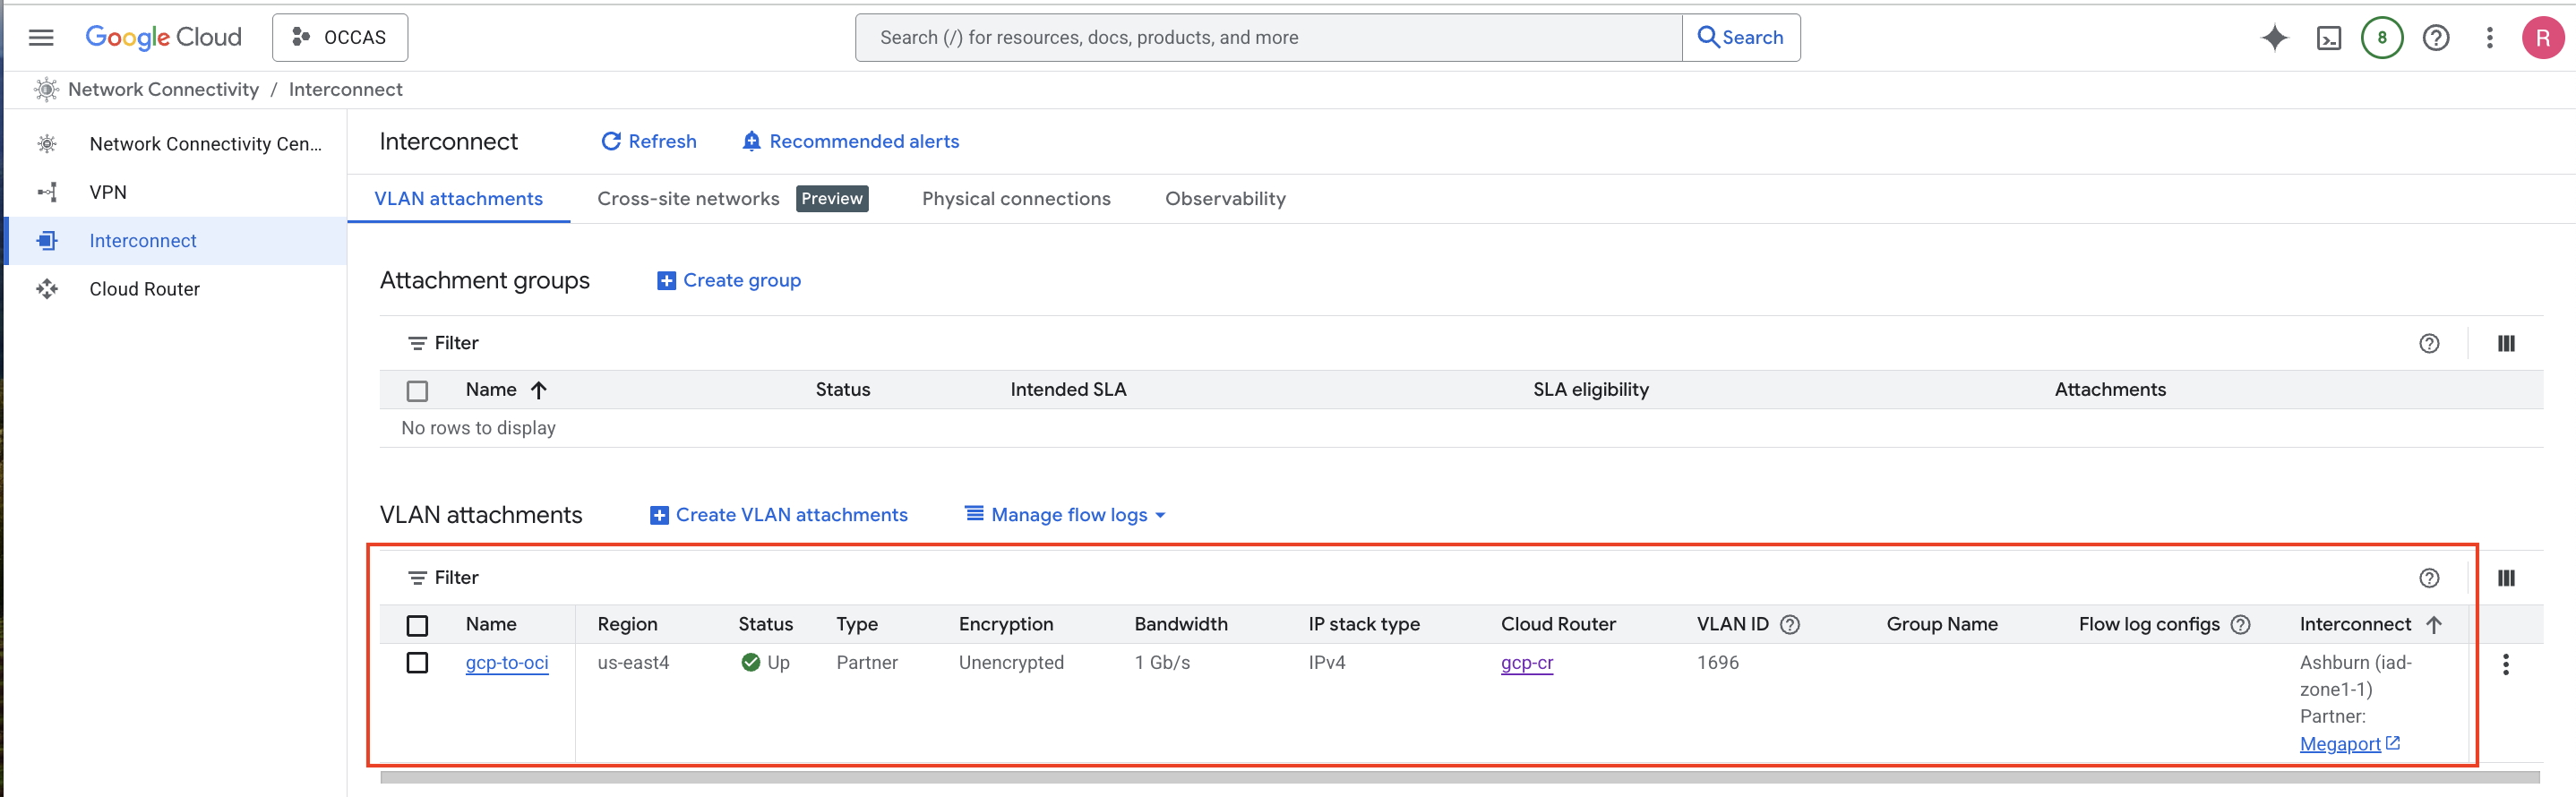Toggle select-all checkbox in Attachment groups table
2576x797 pixels.
[x=417, y=391]
